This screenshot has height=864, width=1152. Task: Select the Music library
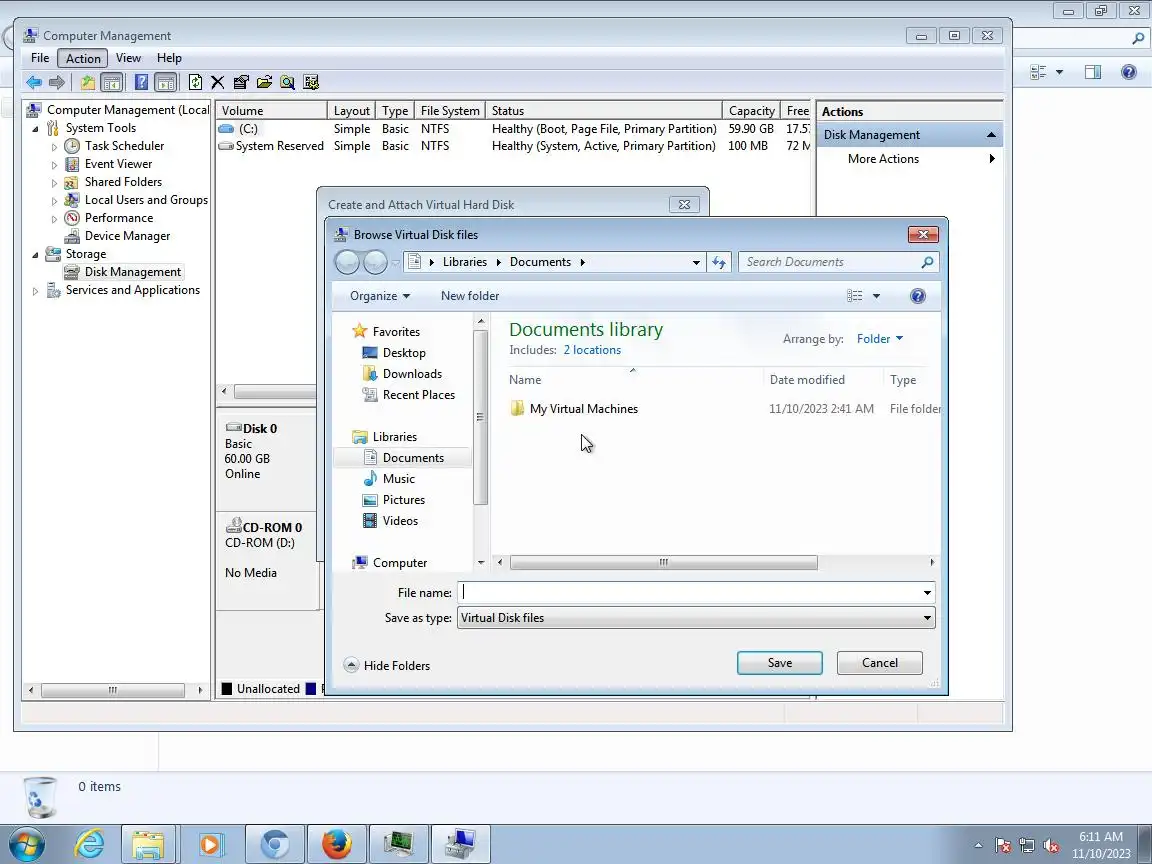click(398, 479)
